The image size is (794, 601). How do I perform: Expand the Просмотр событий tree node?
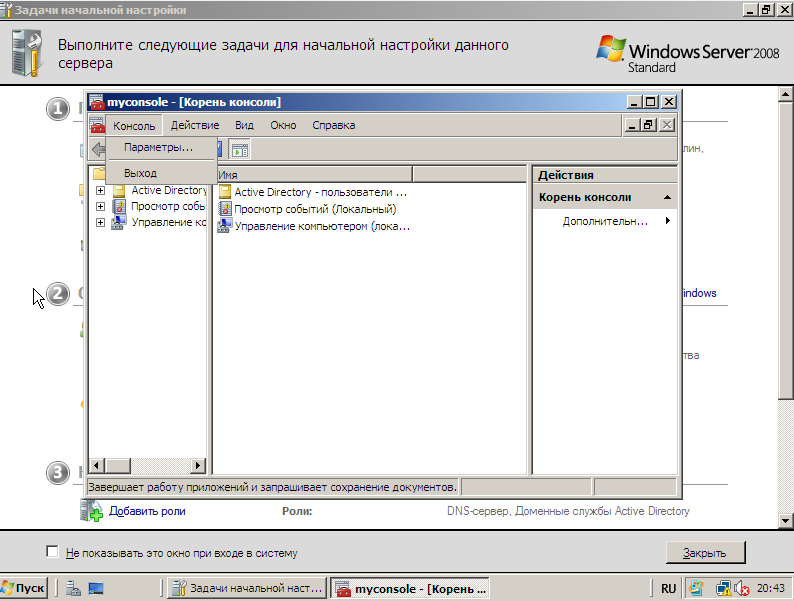[100, 207]
